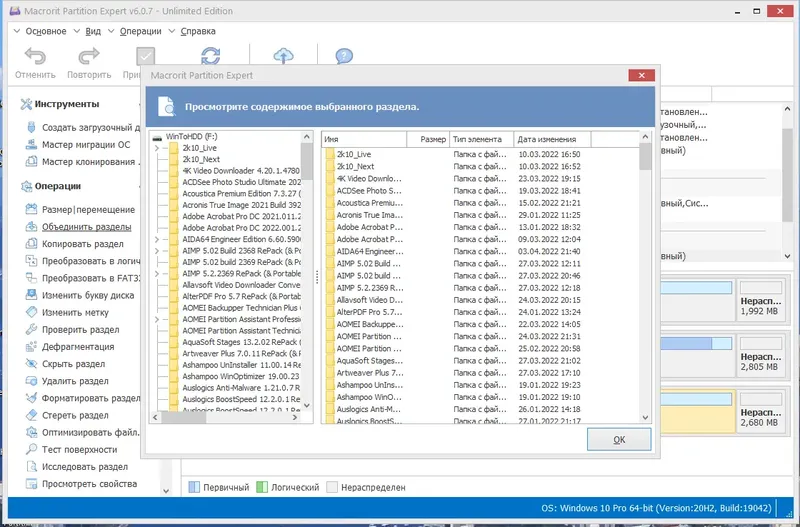
Task: Select the Artweaver Plus 7… file row
Action: pos(480,373)
